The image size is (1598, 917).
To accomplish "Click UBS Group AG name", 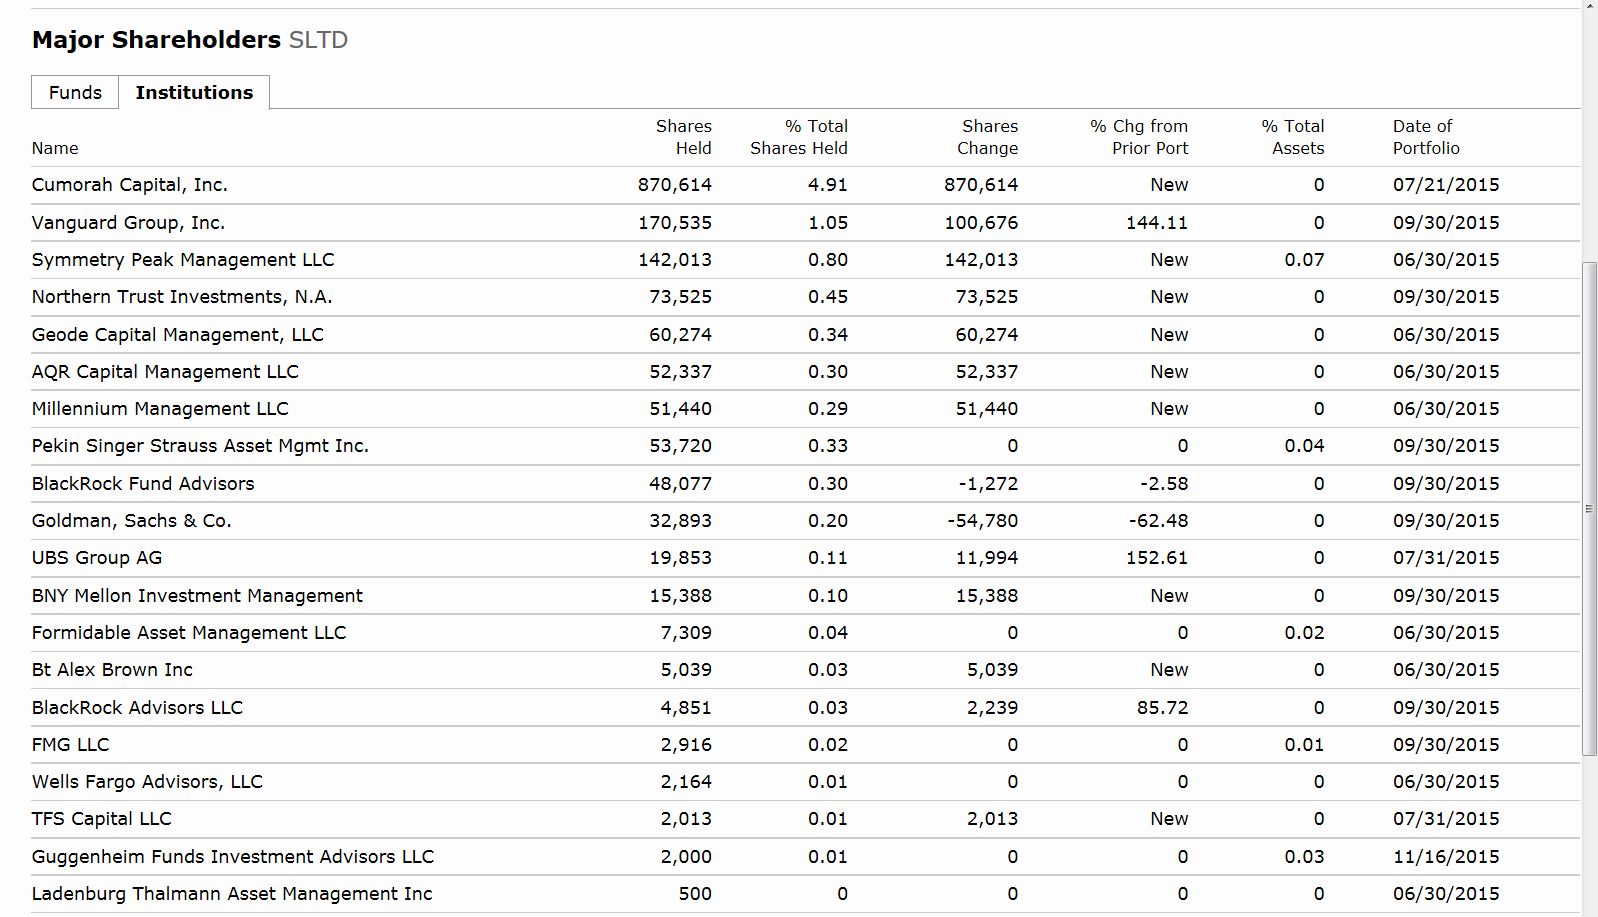I will [97, 558].
